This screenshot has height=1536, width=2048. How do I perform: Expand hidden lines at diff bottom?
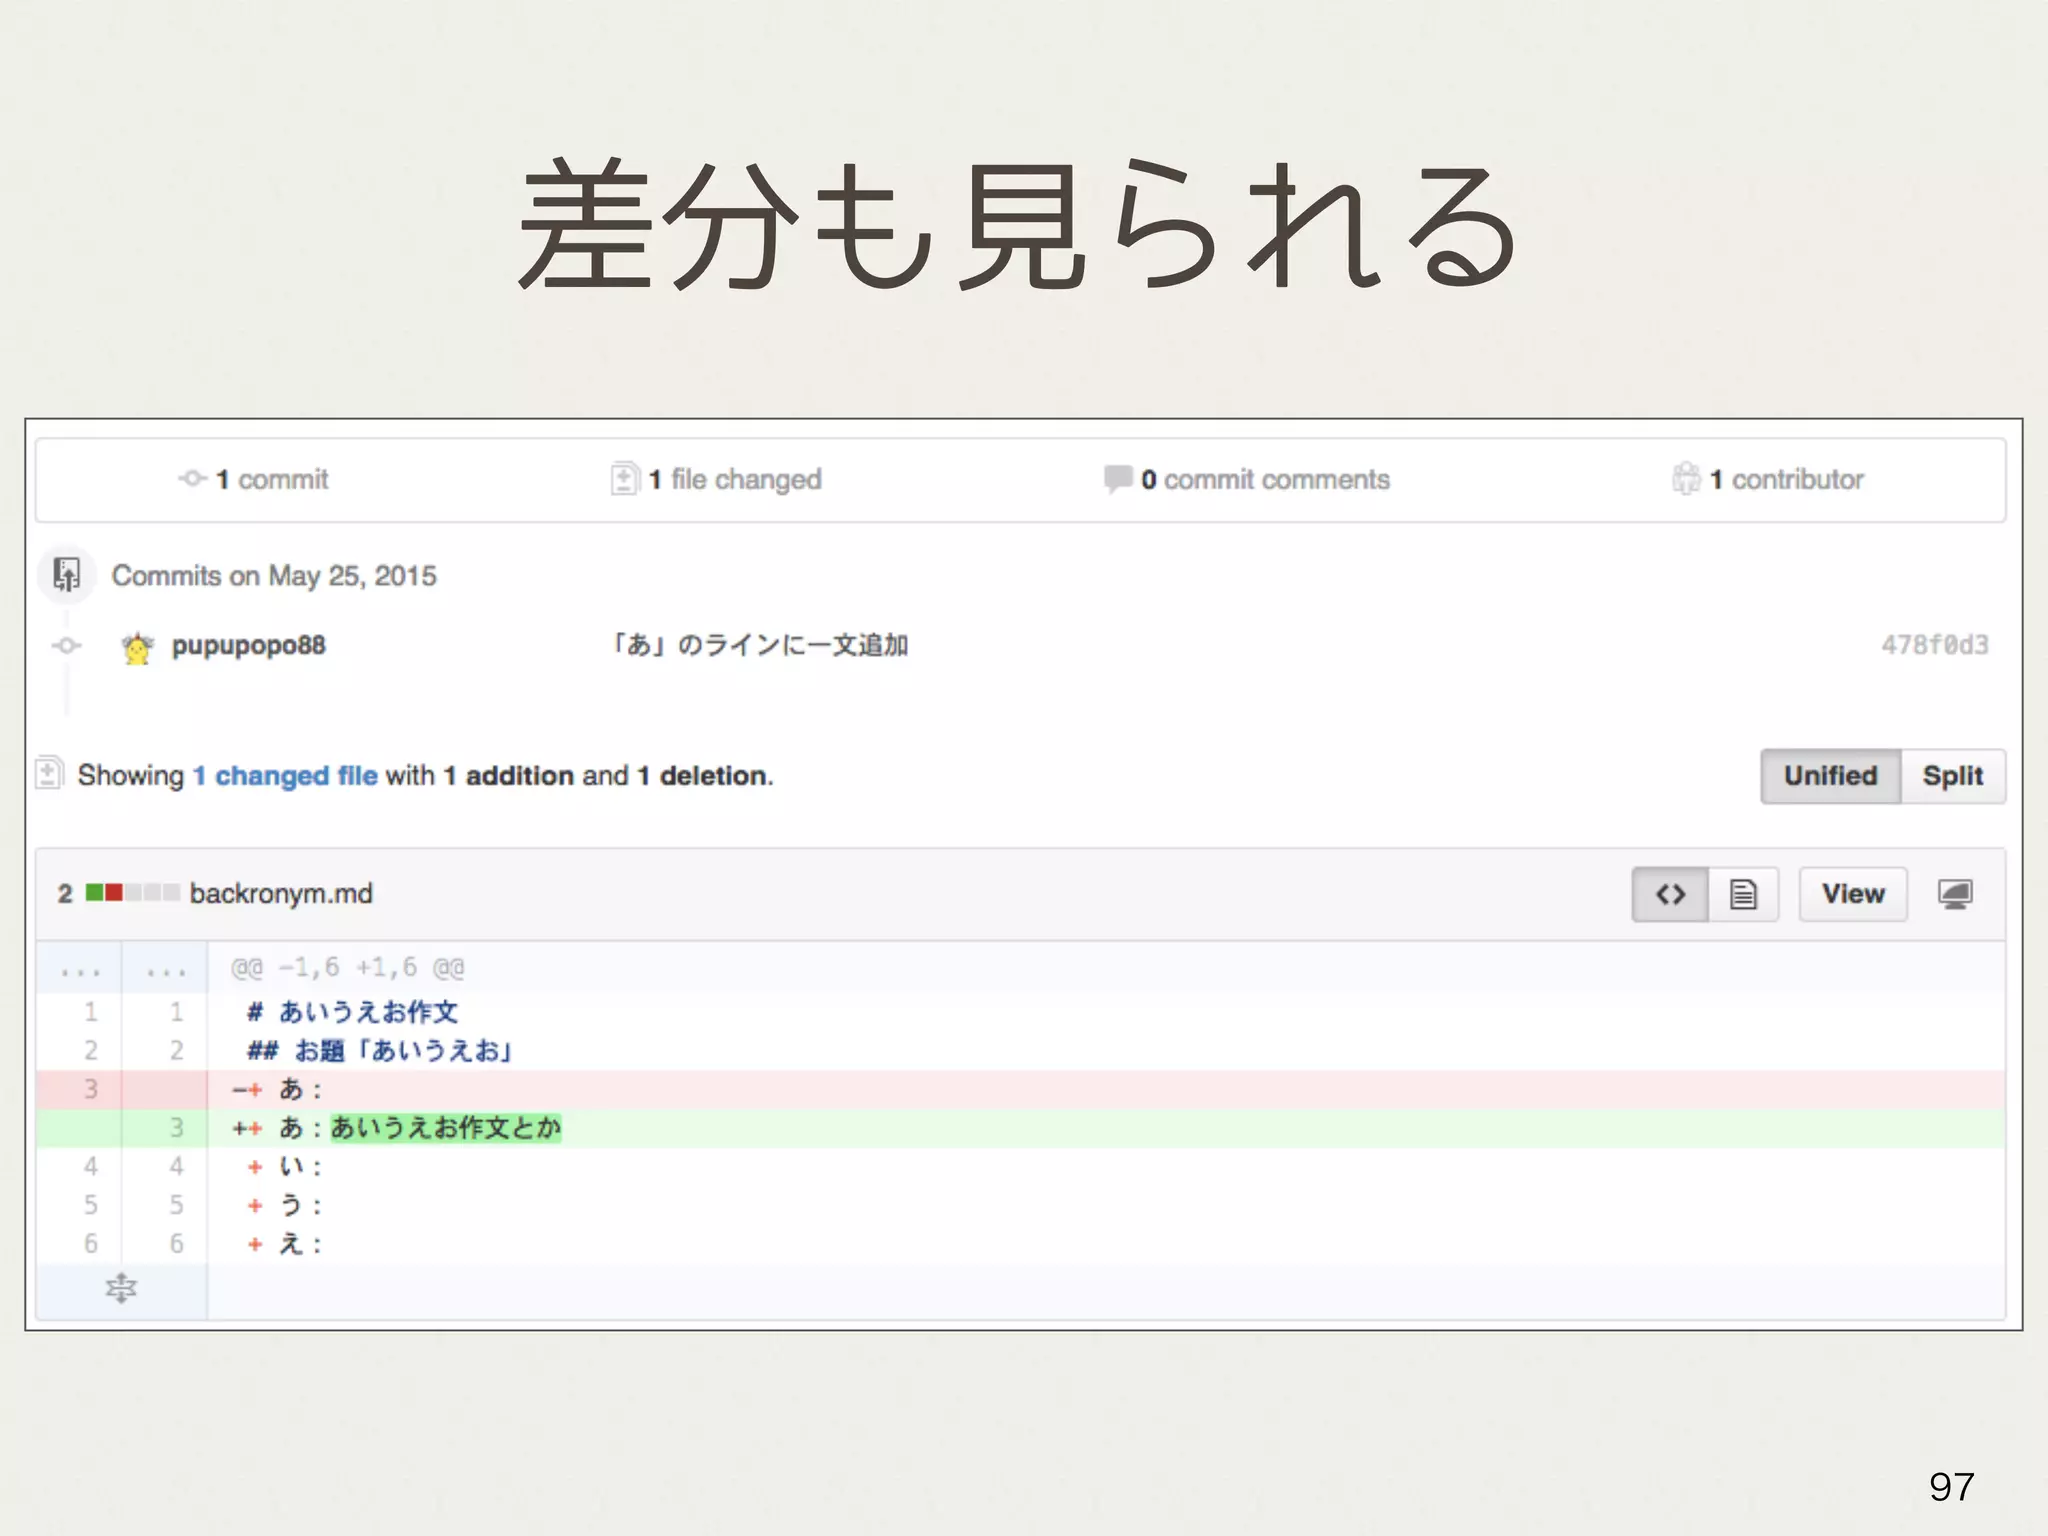(121, 1289)
